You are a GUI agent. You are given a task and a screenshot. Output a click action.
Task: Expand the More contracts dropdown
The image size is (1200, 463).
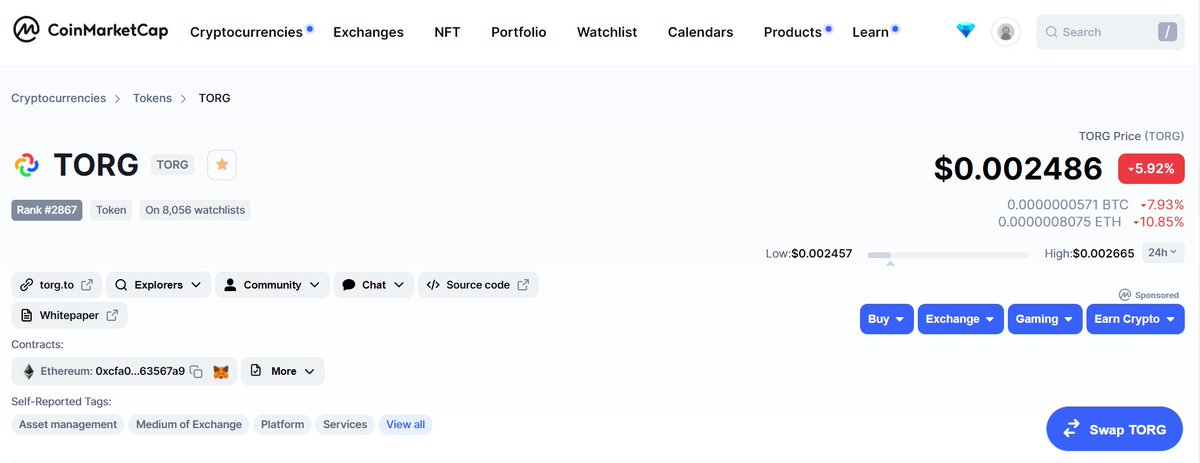[283, 371]
